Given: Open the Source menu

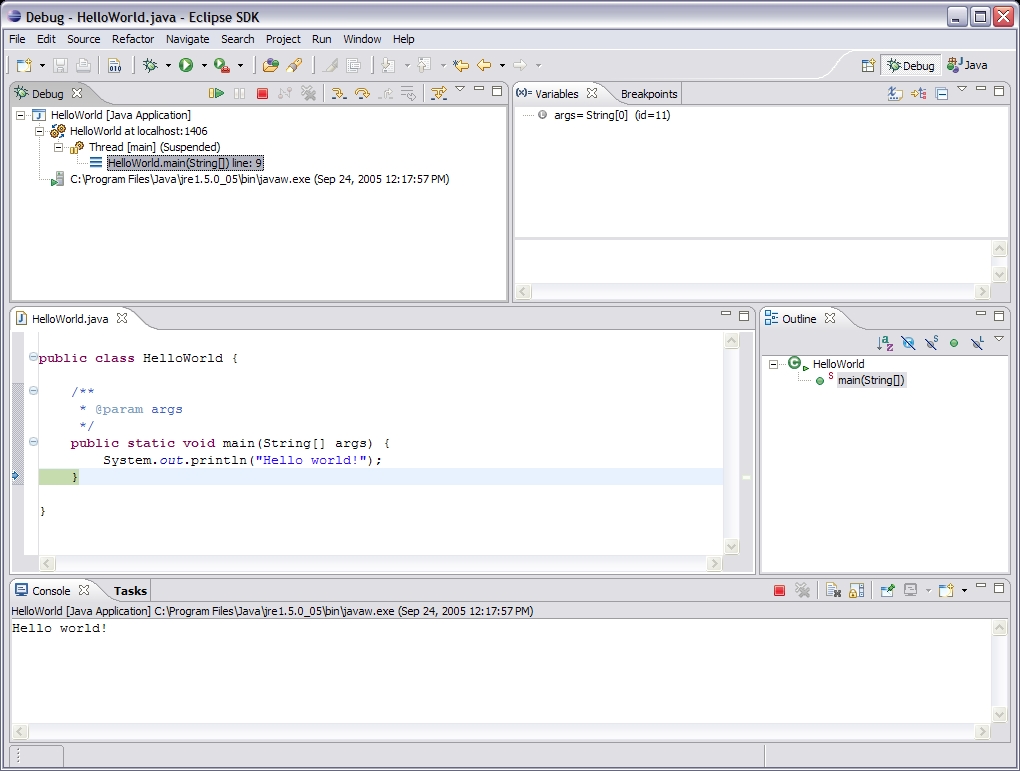Looking at the screenshot, I should (x=84, y=39).
